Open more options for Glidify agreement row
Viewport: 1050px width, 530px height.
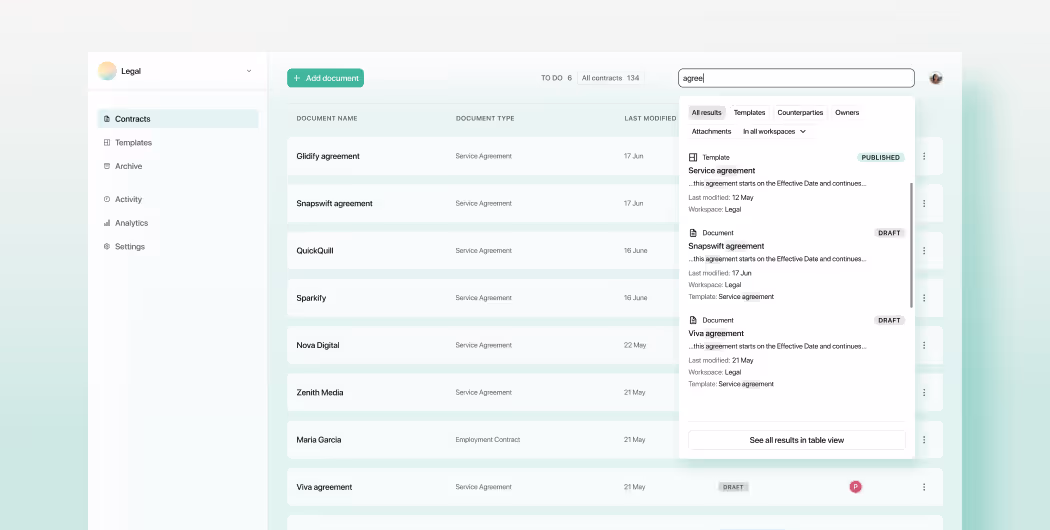[924, 156]
